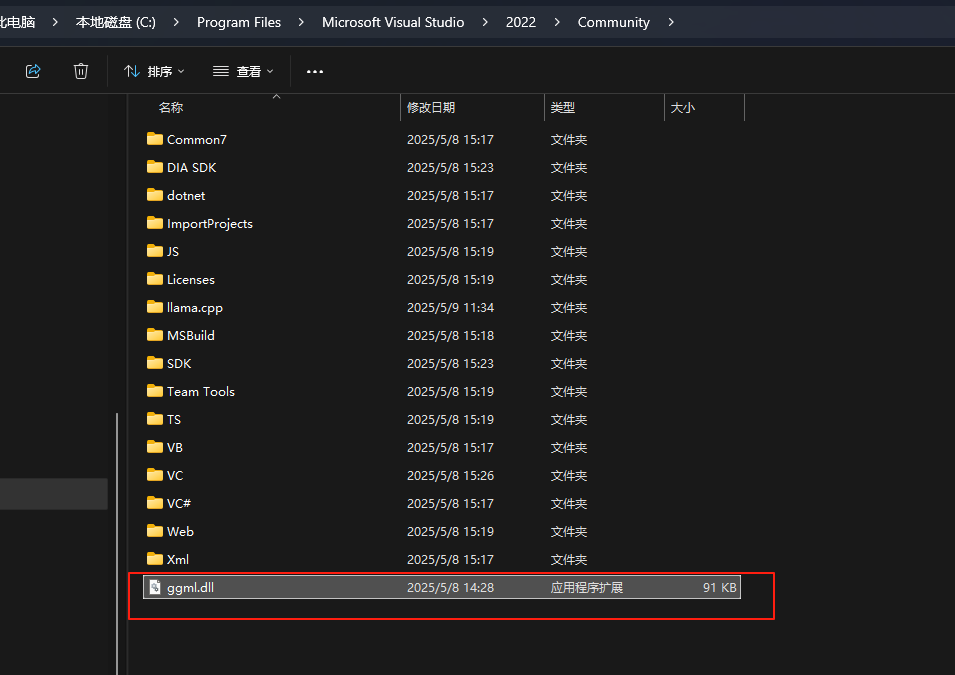Screen dimensions: 955x675
Task: Expand chevron after 此电脑 breadcrumb
Action: point(55,22)
